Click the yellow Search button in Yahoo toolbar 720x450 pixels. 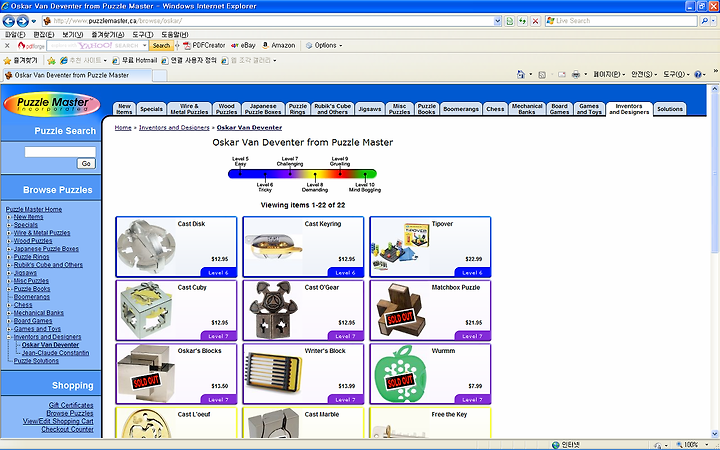coord(161,45)
